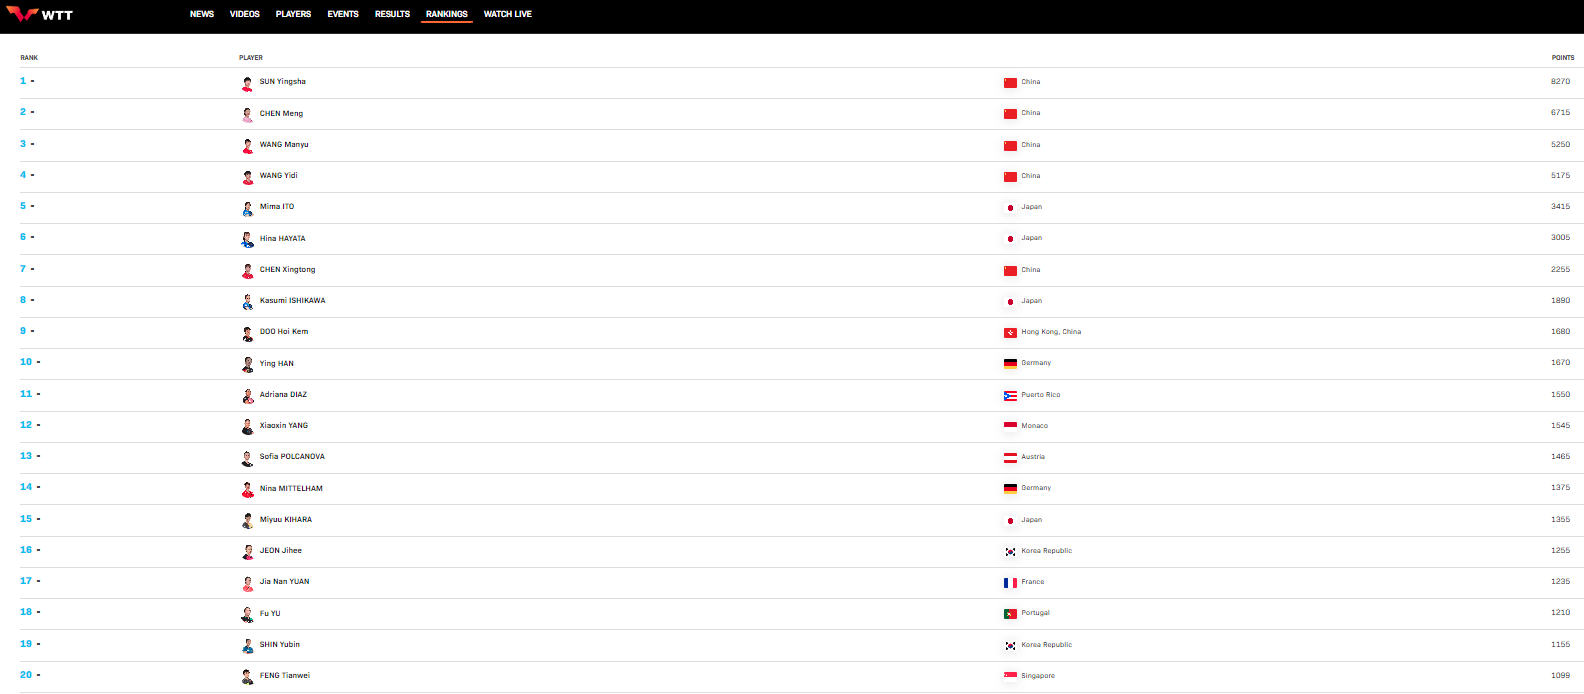Click the WTT logo in header

pos(40,14)
